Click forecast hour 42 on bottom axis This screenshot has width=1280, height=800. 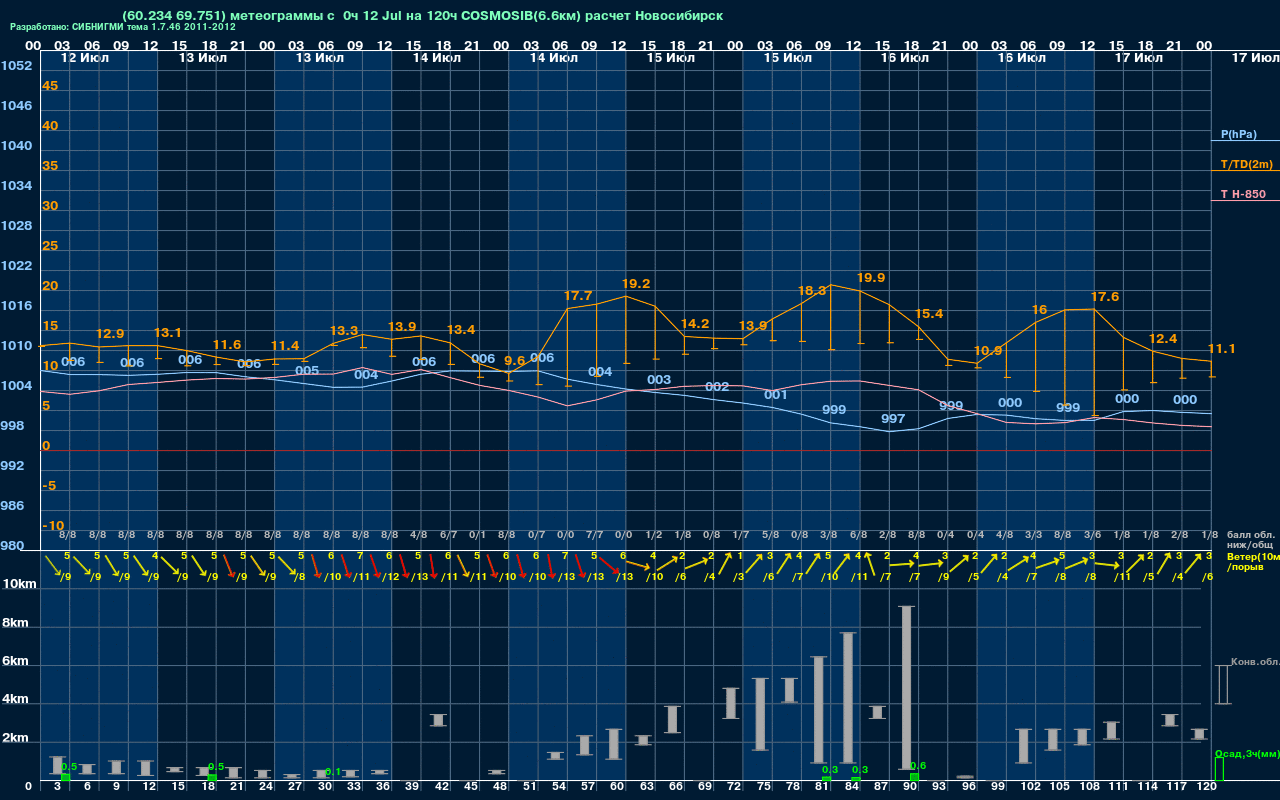(441, 787)
